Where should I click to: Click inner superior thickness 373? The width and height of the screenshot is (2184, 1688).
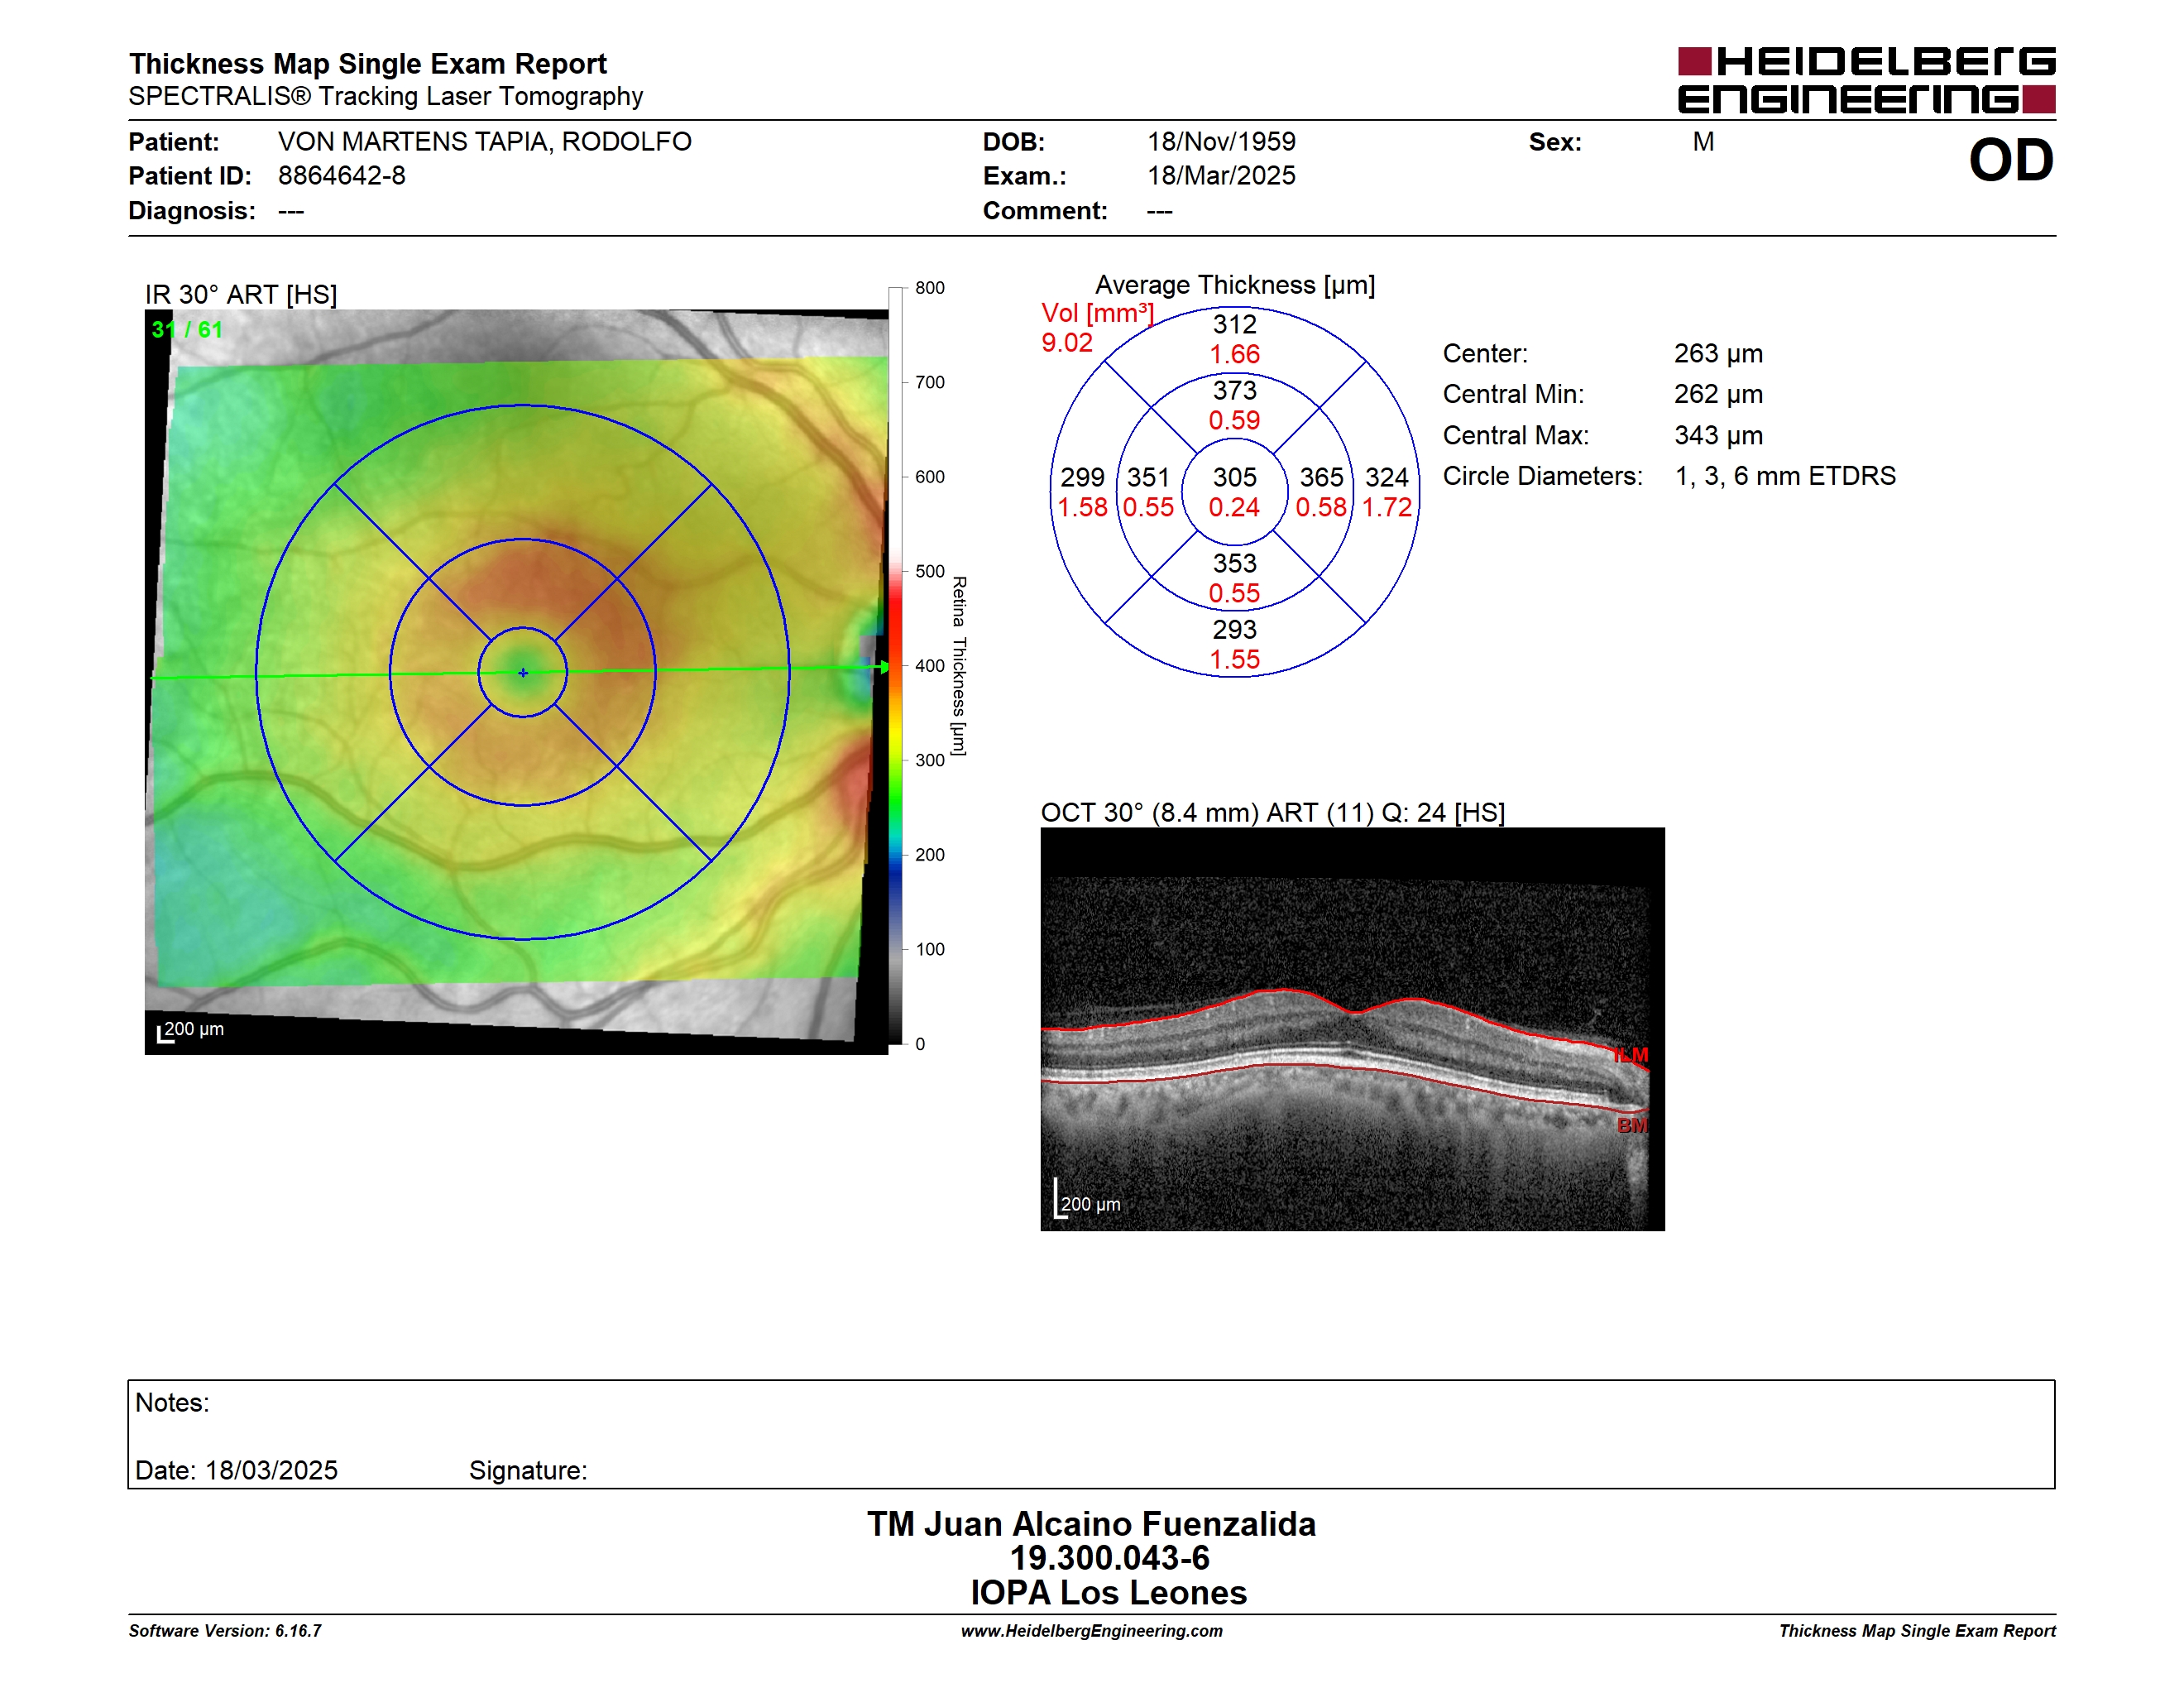coord(1234,390)
